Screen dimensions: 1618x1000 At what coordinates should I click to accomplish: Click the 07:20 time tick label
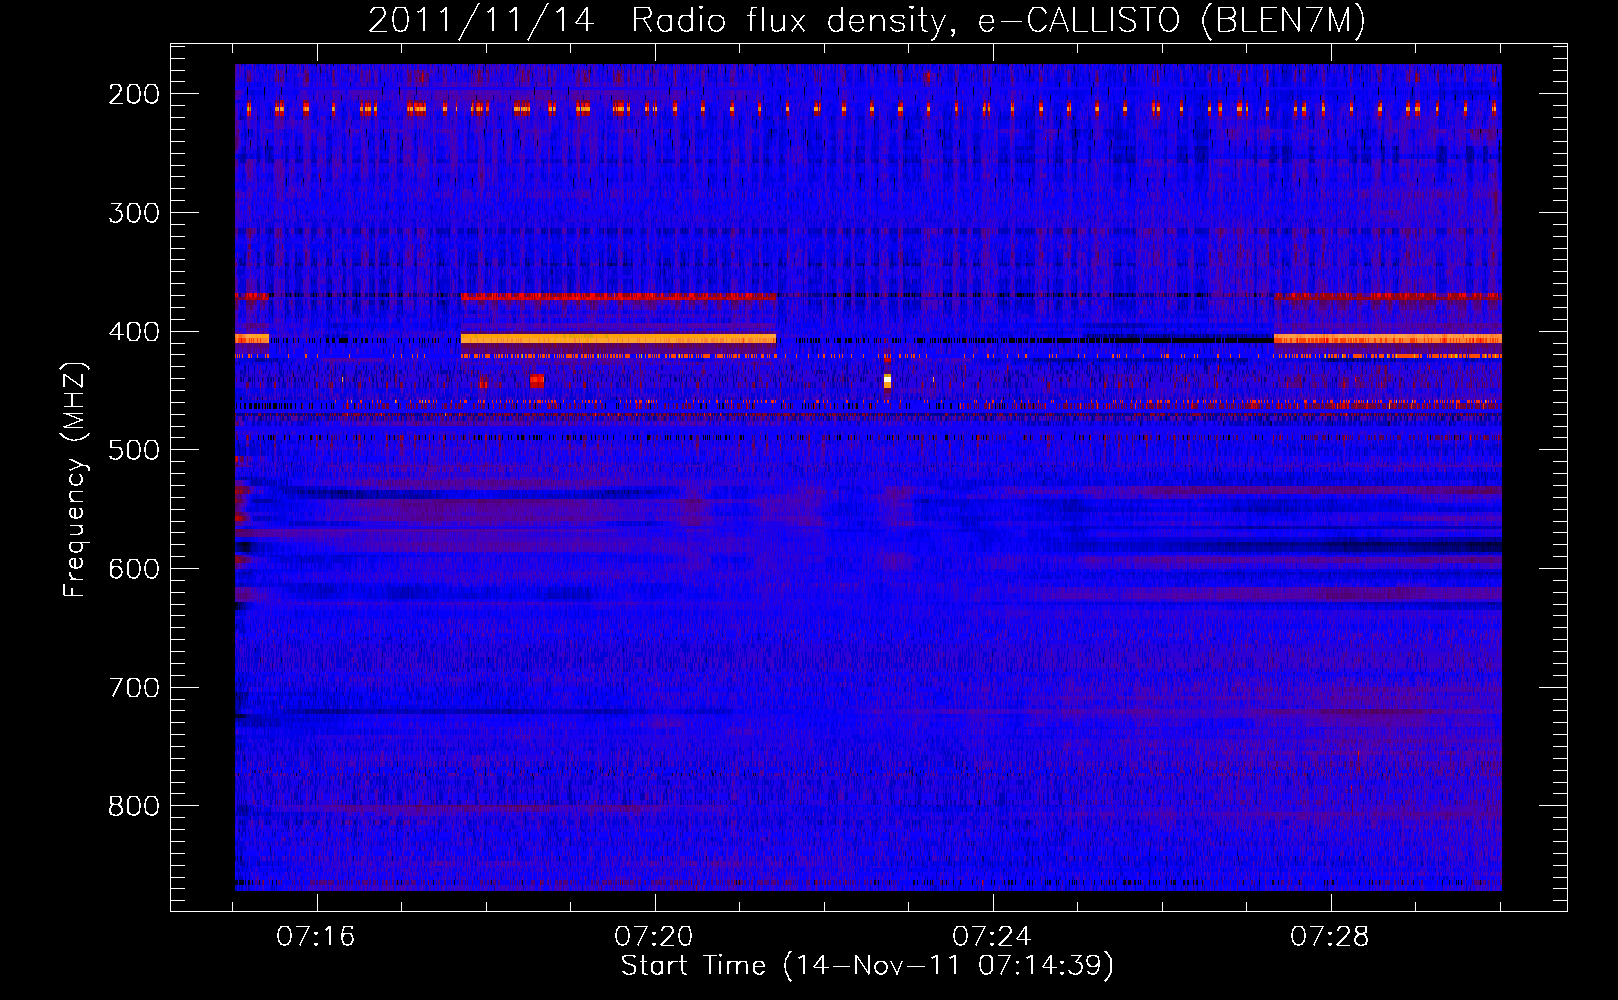click(x=654, y=937)
